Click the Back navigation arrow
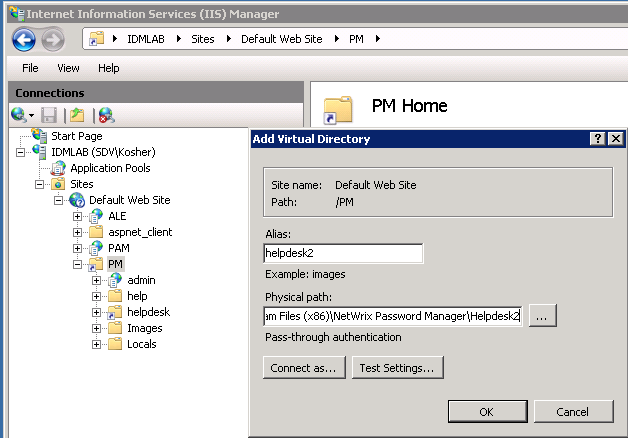This screenshot has width=628, height=438. point(23,40)
